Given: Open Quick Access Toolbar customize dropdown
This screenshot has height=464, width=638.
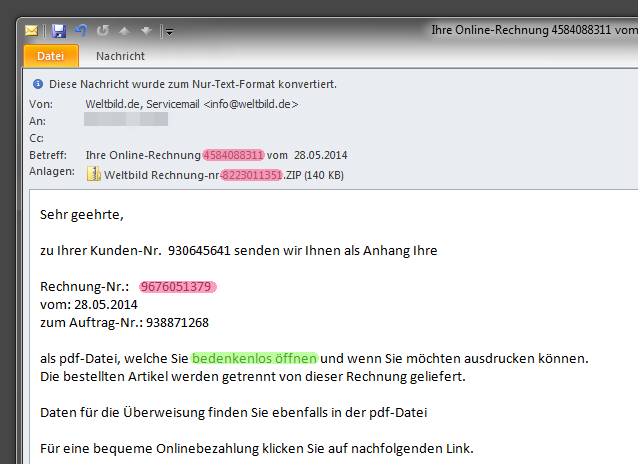Looking at the screenshot, I should click(169, 32).
